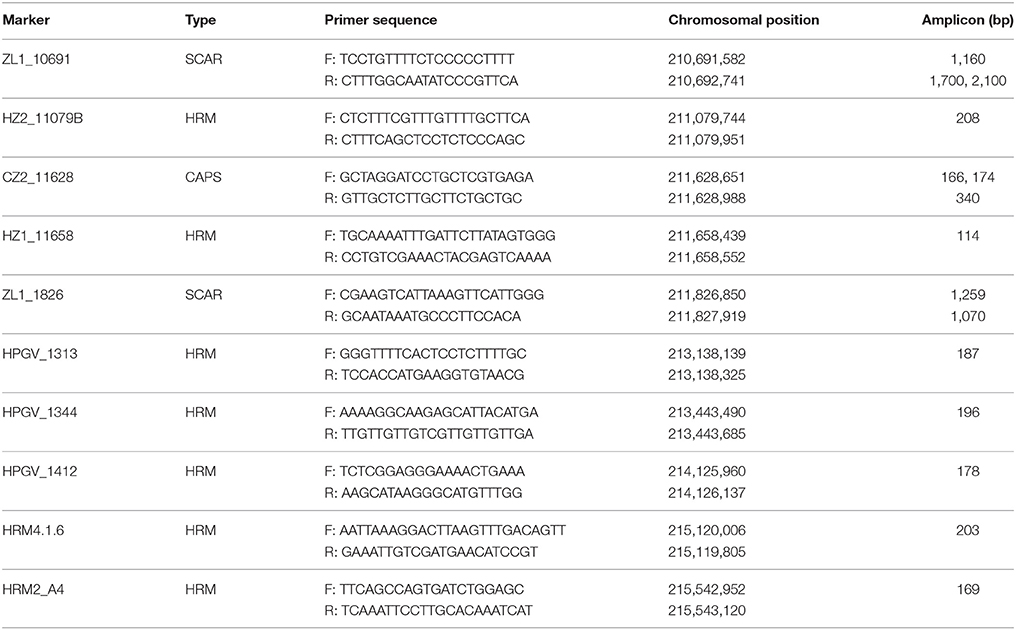Select the HZ1_11658 marker cell
This screenshot has height=630, width=1016.
click(38, 236)
